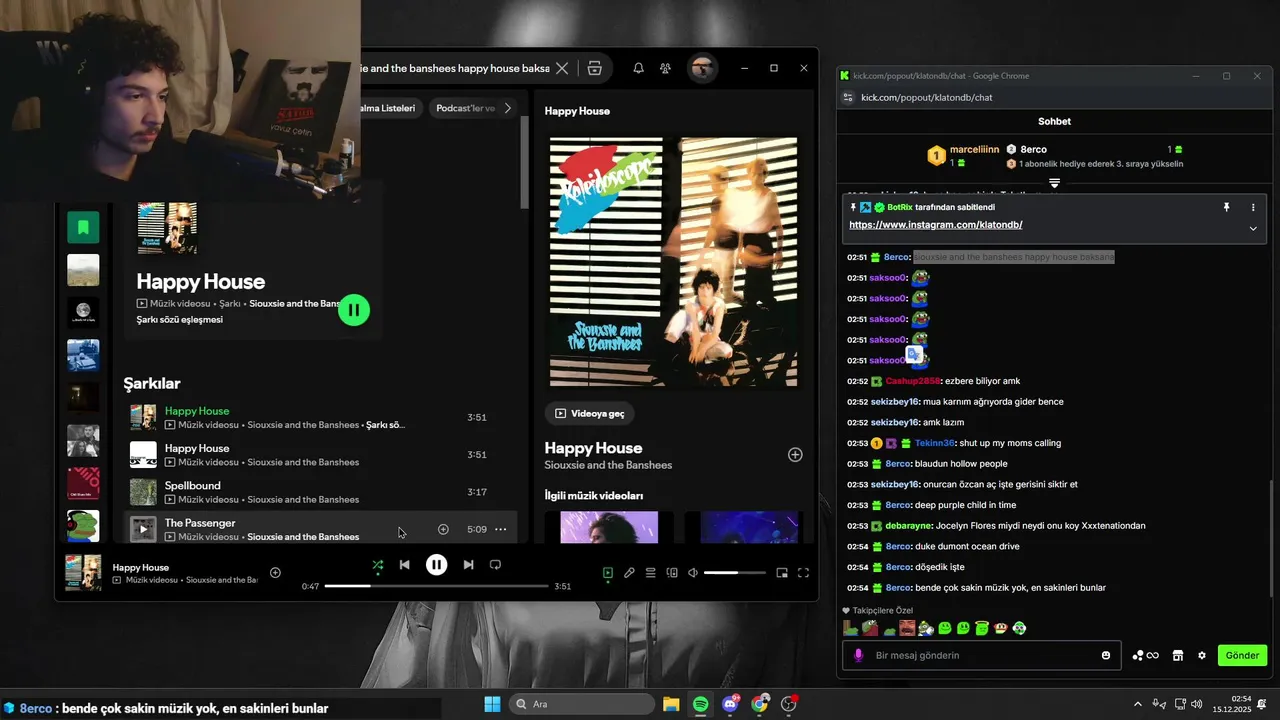Open the lyrics microphone icon
The width and height of the screenshot is (1280, 720).
[629, 573]
